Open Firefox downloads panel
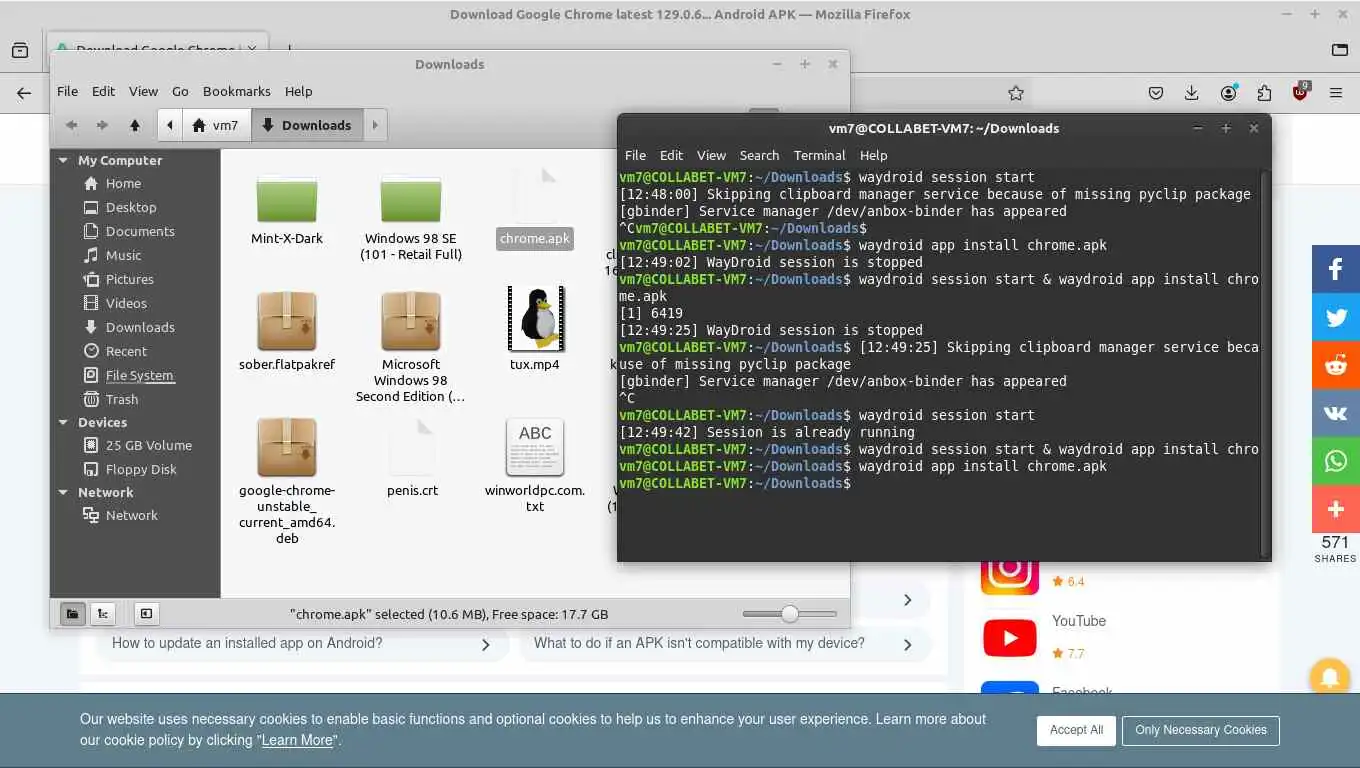 click(x=1191, y=93)
